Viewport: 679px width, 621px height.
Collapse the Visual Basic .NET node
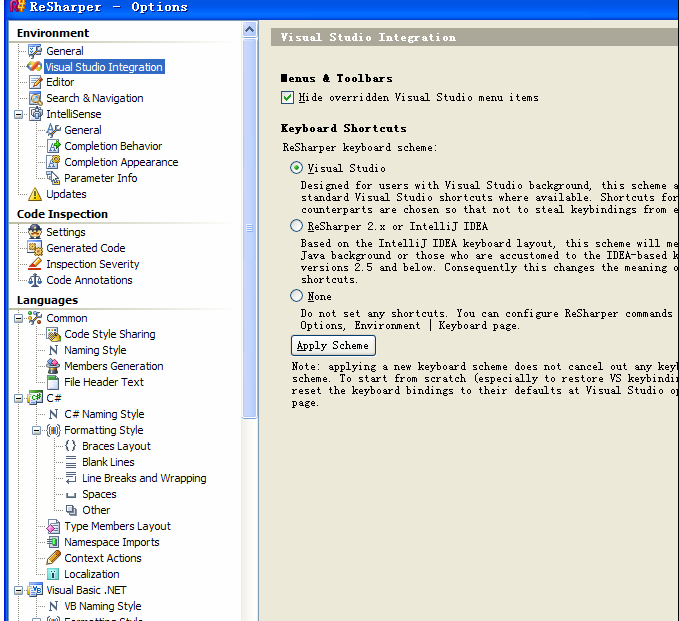[x=19, y=591]
